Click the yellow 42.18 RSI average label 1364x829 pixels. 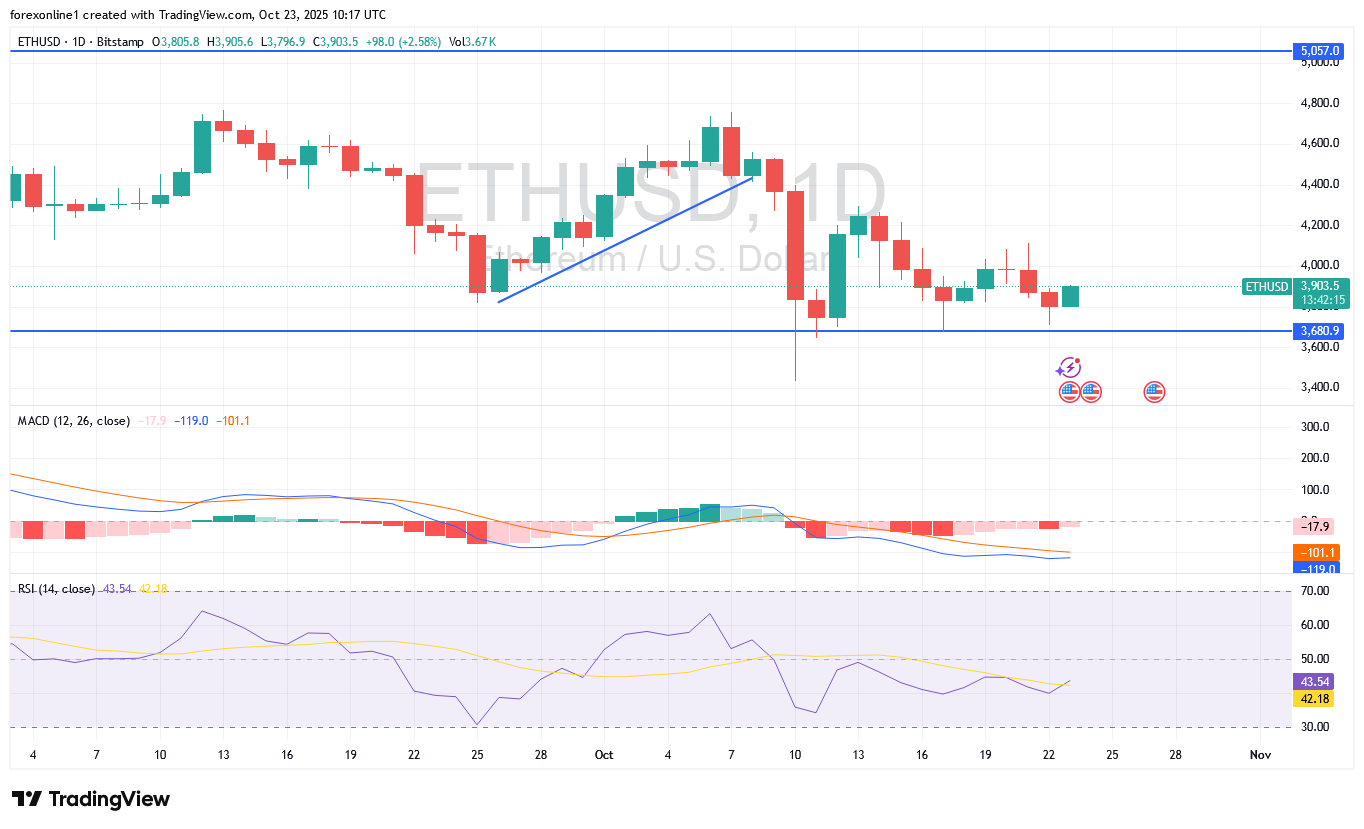pyautogui.click(x=1313, y=698)
